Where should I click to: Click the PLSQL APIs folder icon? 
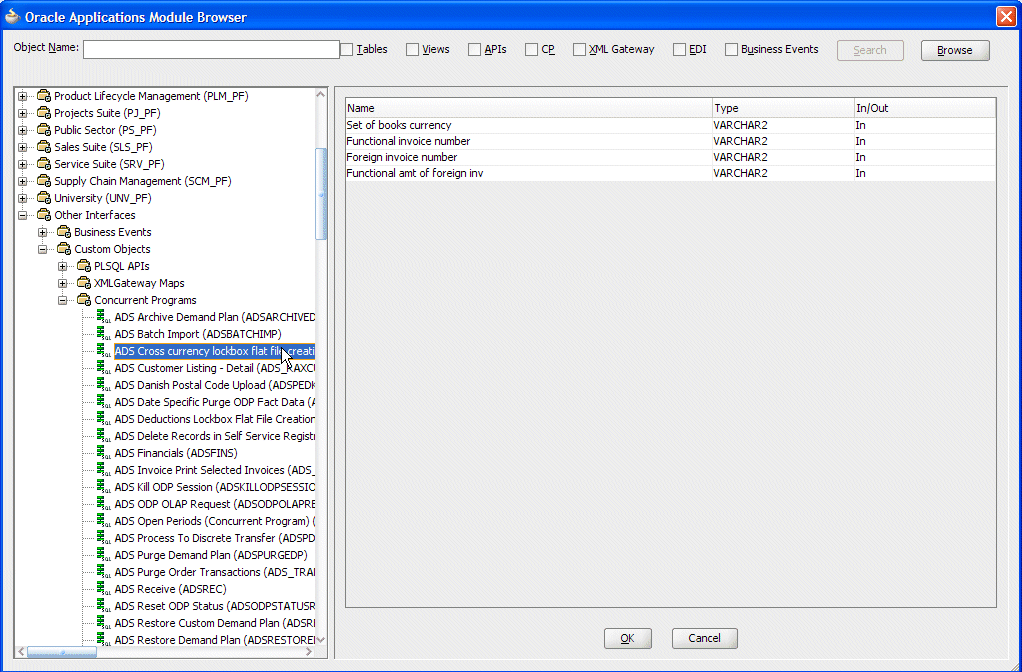pyautogui.click(x=83, y=265)
